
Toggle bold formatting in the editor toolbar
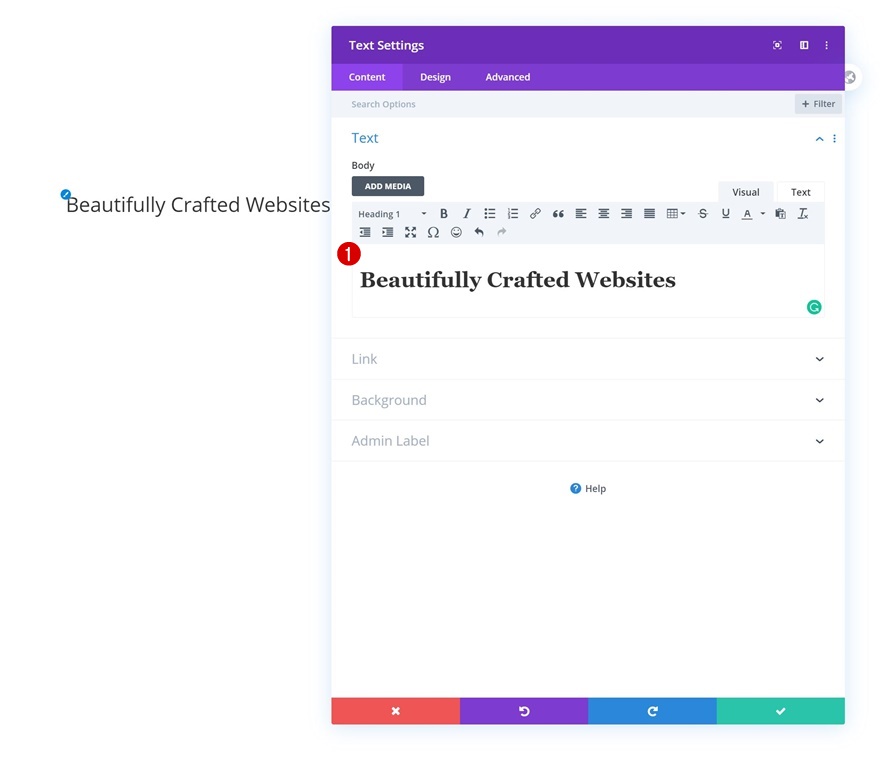coord(443,214)
